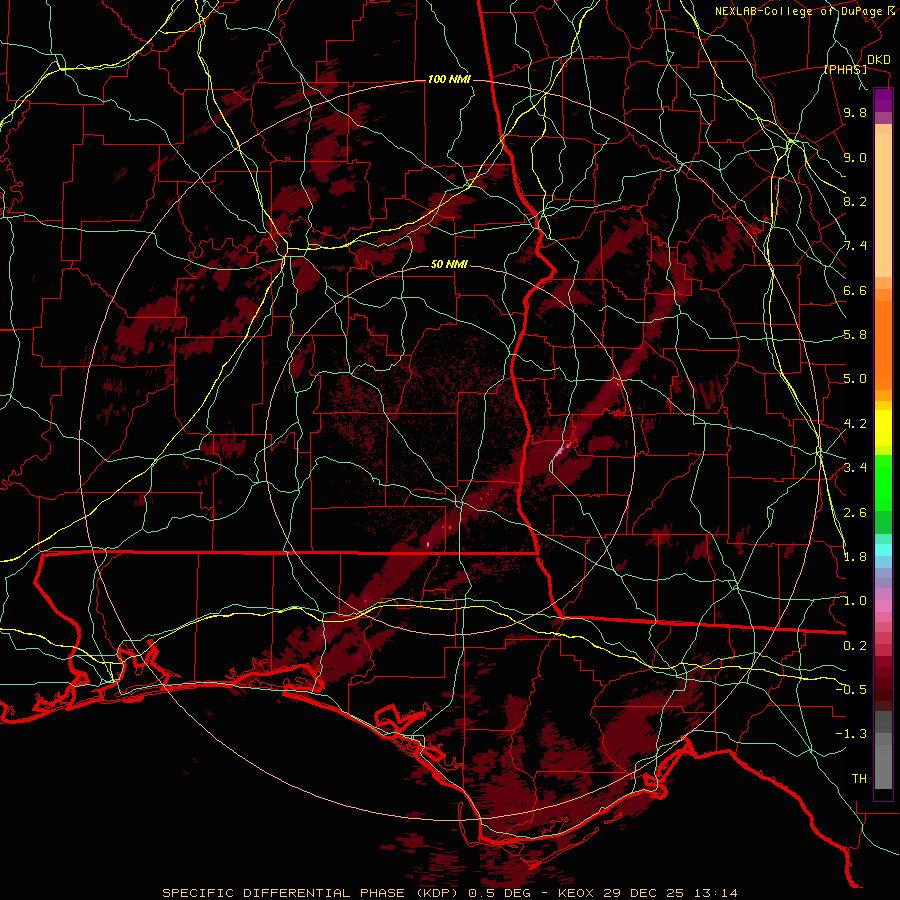Click the -1.3 value on the legend

tap(851, 734)
